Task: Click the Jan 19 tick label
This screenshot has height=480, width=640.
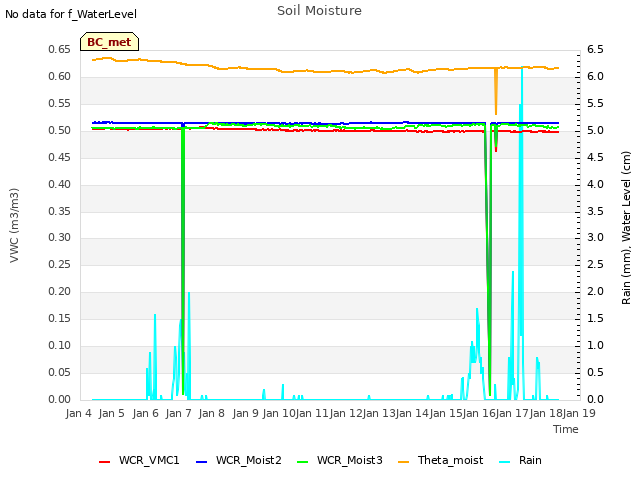Action: (x=579, y=413)
